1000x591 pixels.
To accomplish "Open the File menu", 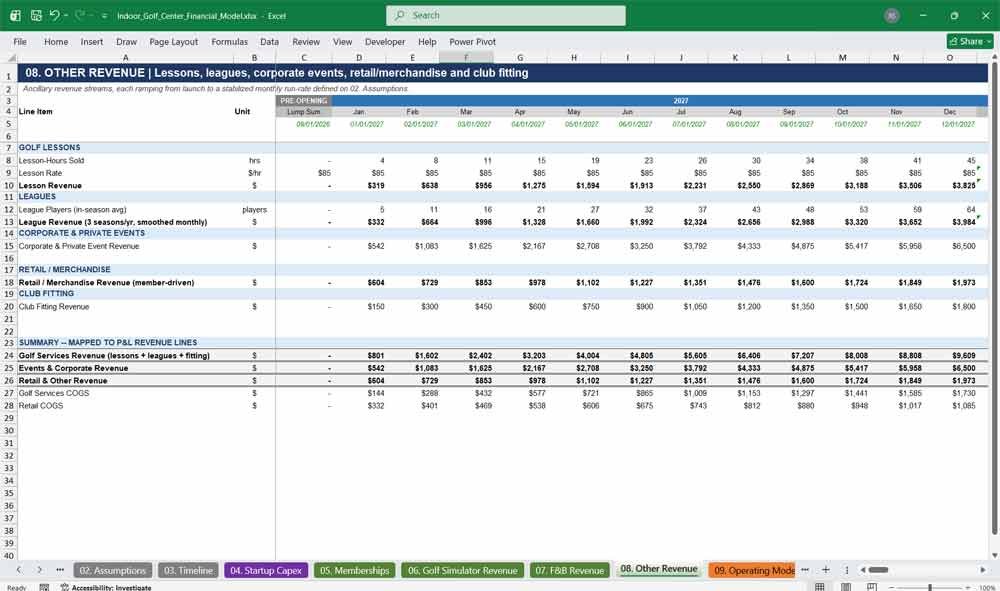I will [20, 41].
